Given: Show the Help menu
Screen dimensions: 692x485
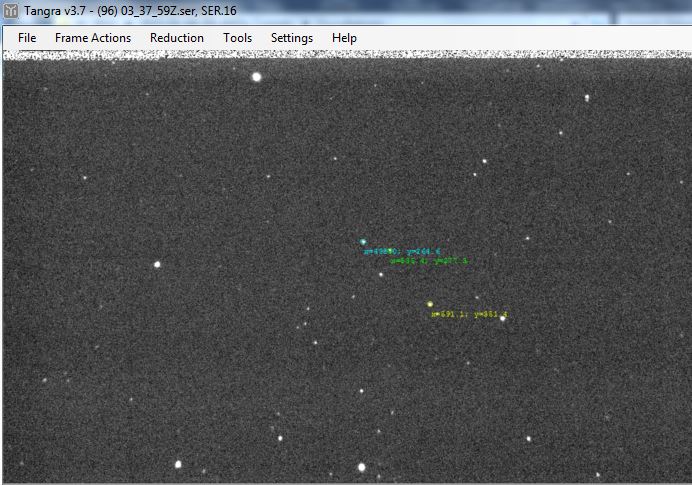Looking at the screenshot, I should [x=344, y=38].
